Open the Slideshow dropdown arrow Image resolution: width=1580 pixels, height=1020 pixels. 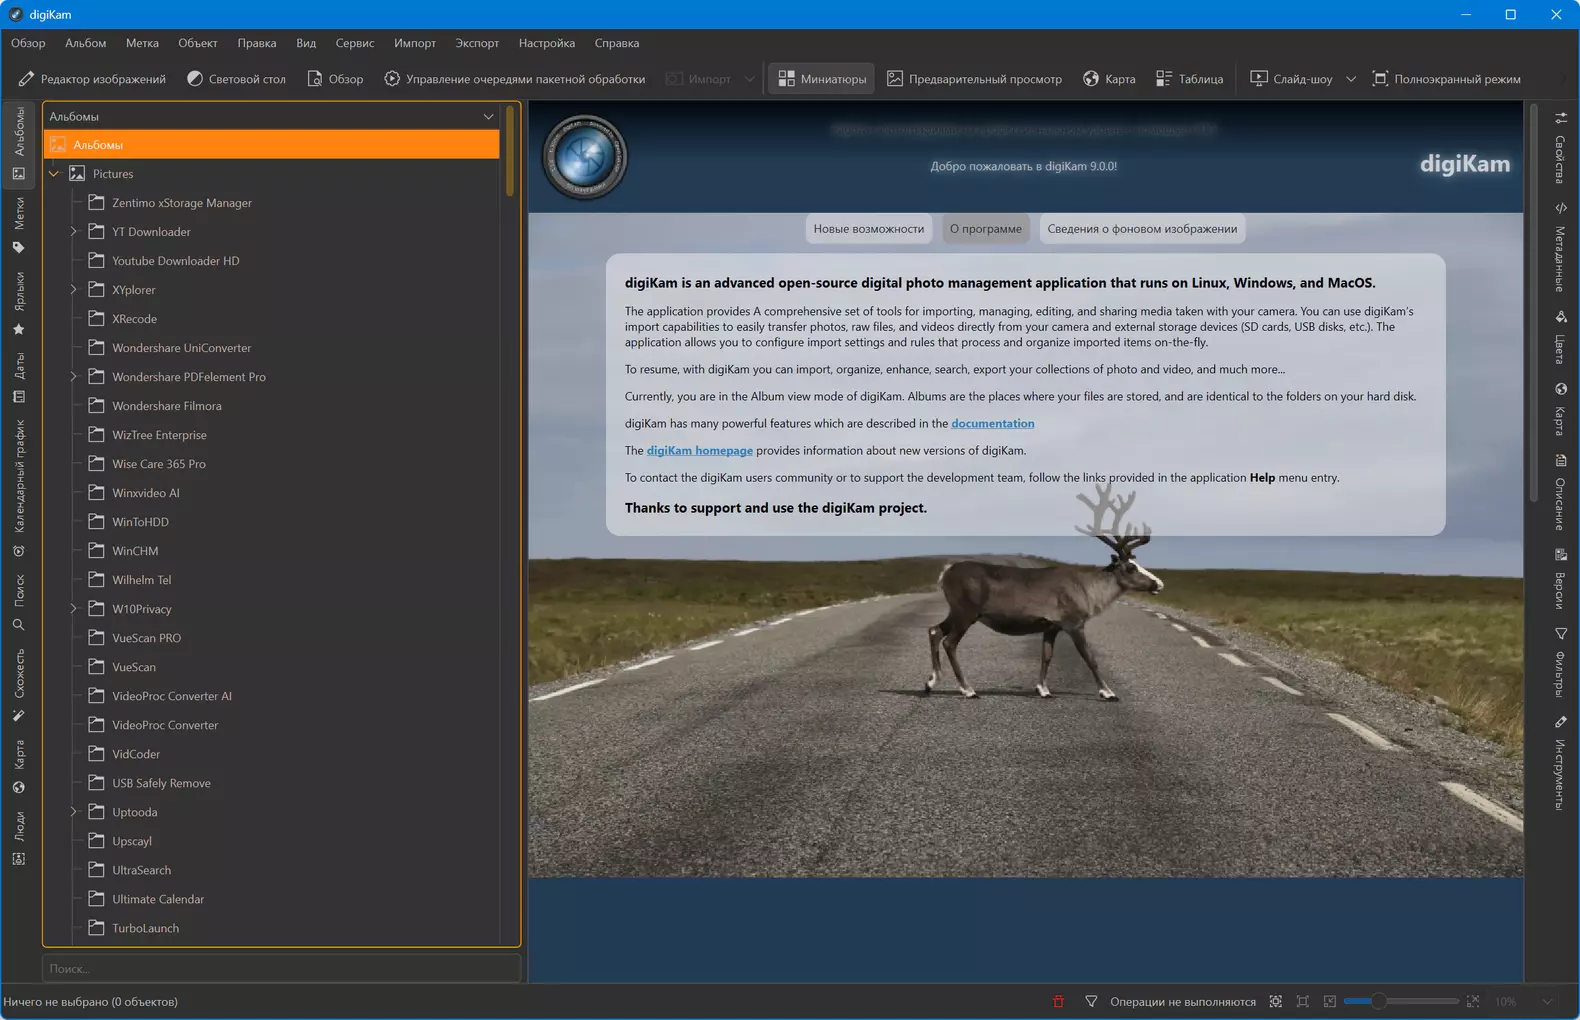tap(1351, 79)
